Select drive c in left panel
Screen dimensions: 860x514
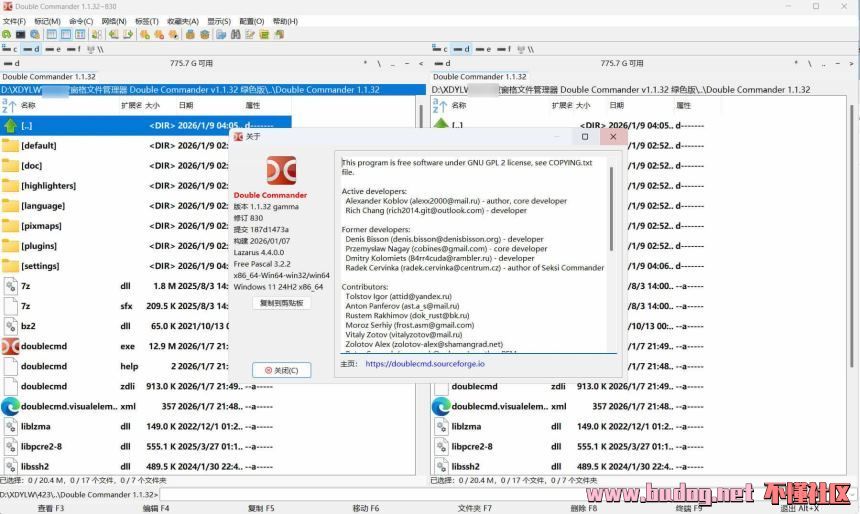(10, 49)
